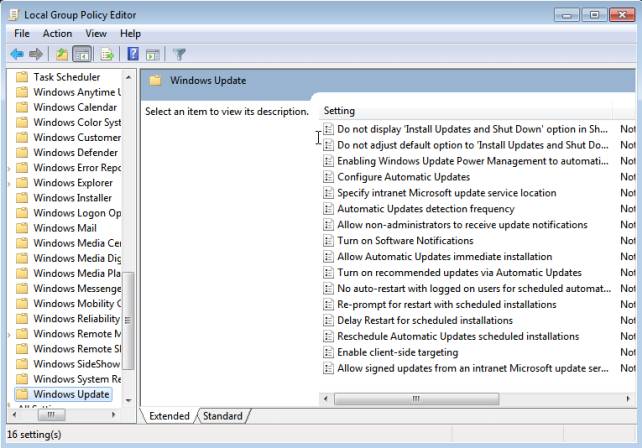Switch to the Standard tab
The width and height of the screenshot is (642, 448).
pos(223,416)
